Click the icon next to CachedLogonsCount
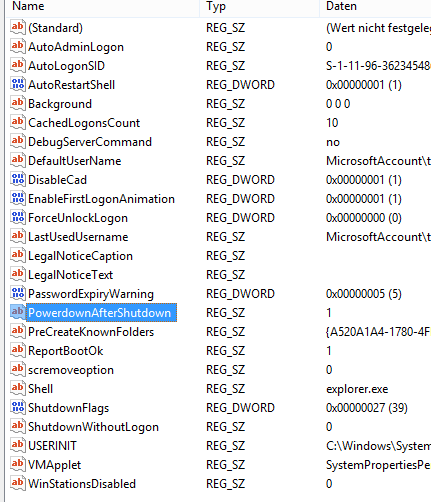431x502 pixels. (x=18, y=122)
